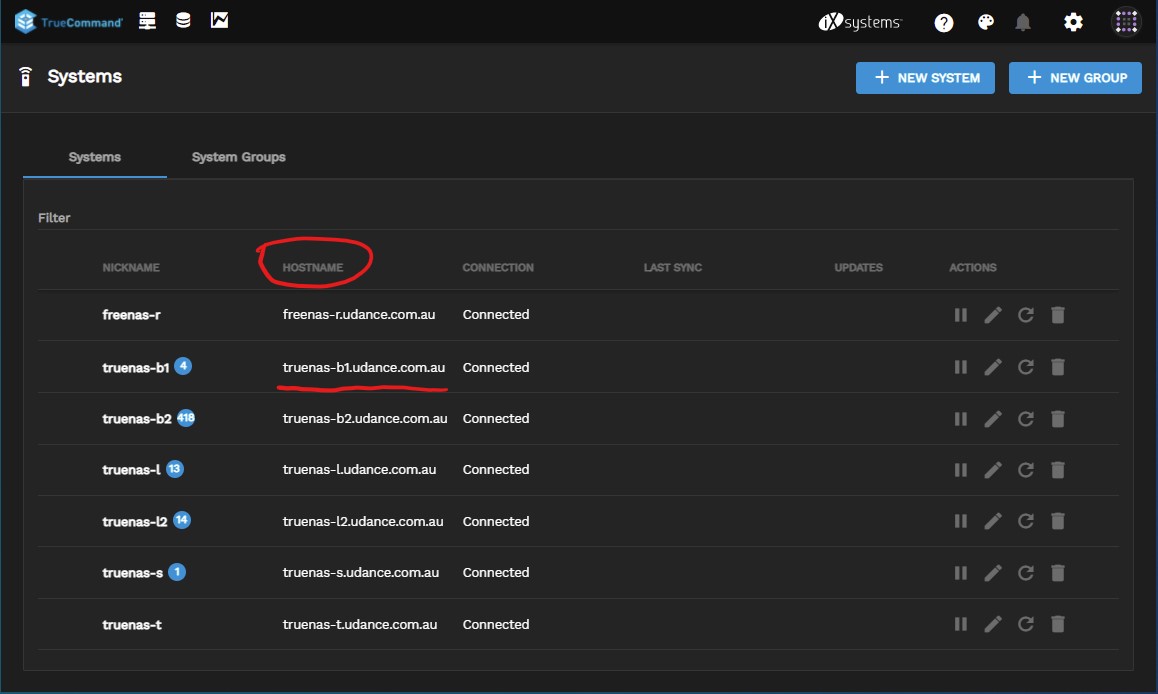Click the 418 alerts badge on truenas-b2
The image size is (1158, 694).
186,418
